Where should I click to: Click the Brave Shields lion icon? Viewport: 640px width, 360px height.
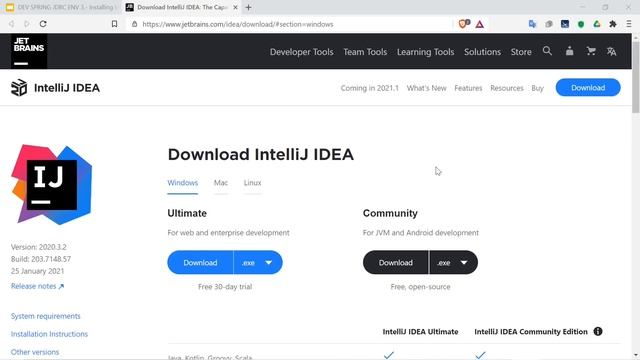(x=464, y=24)
